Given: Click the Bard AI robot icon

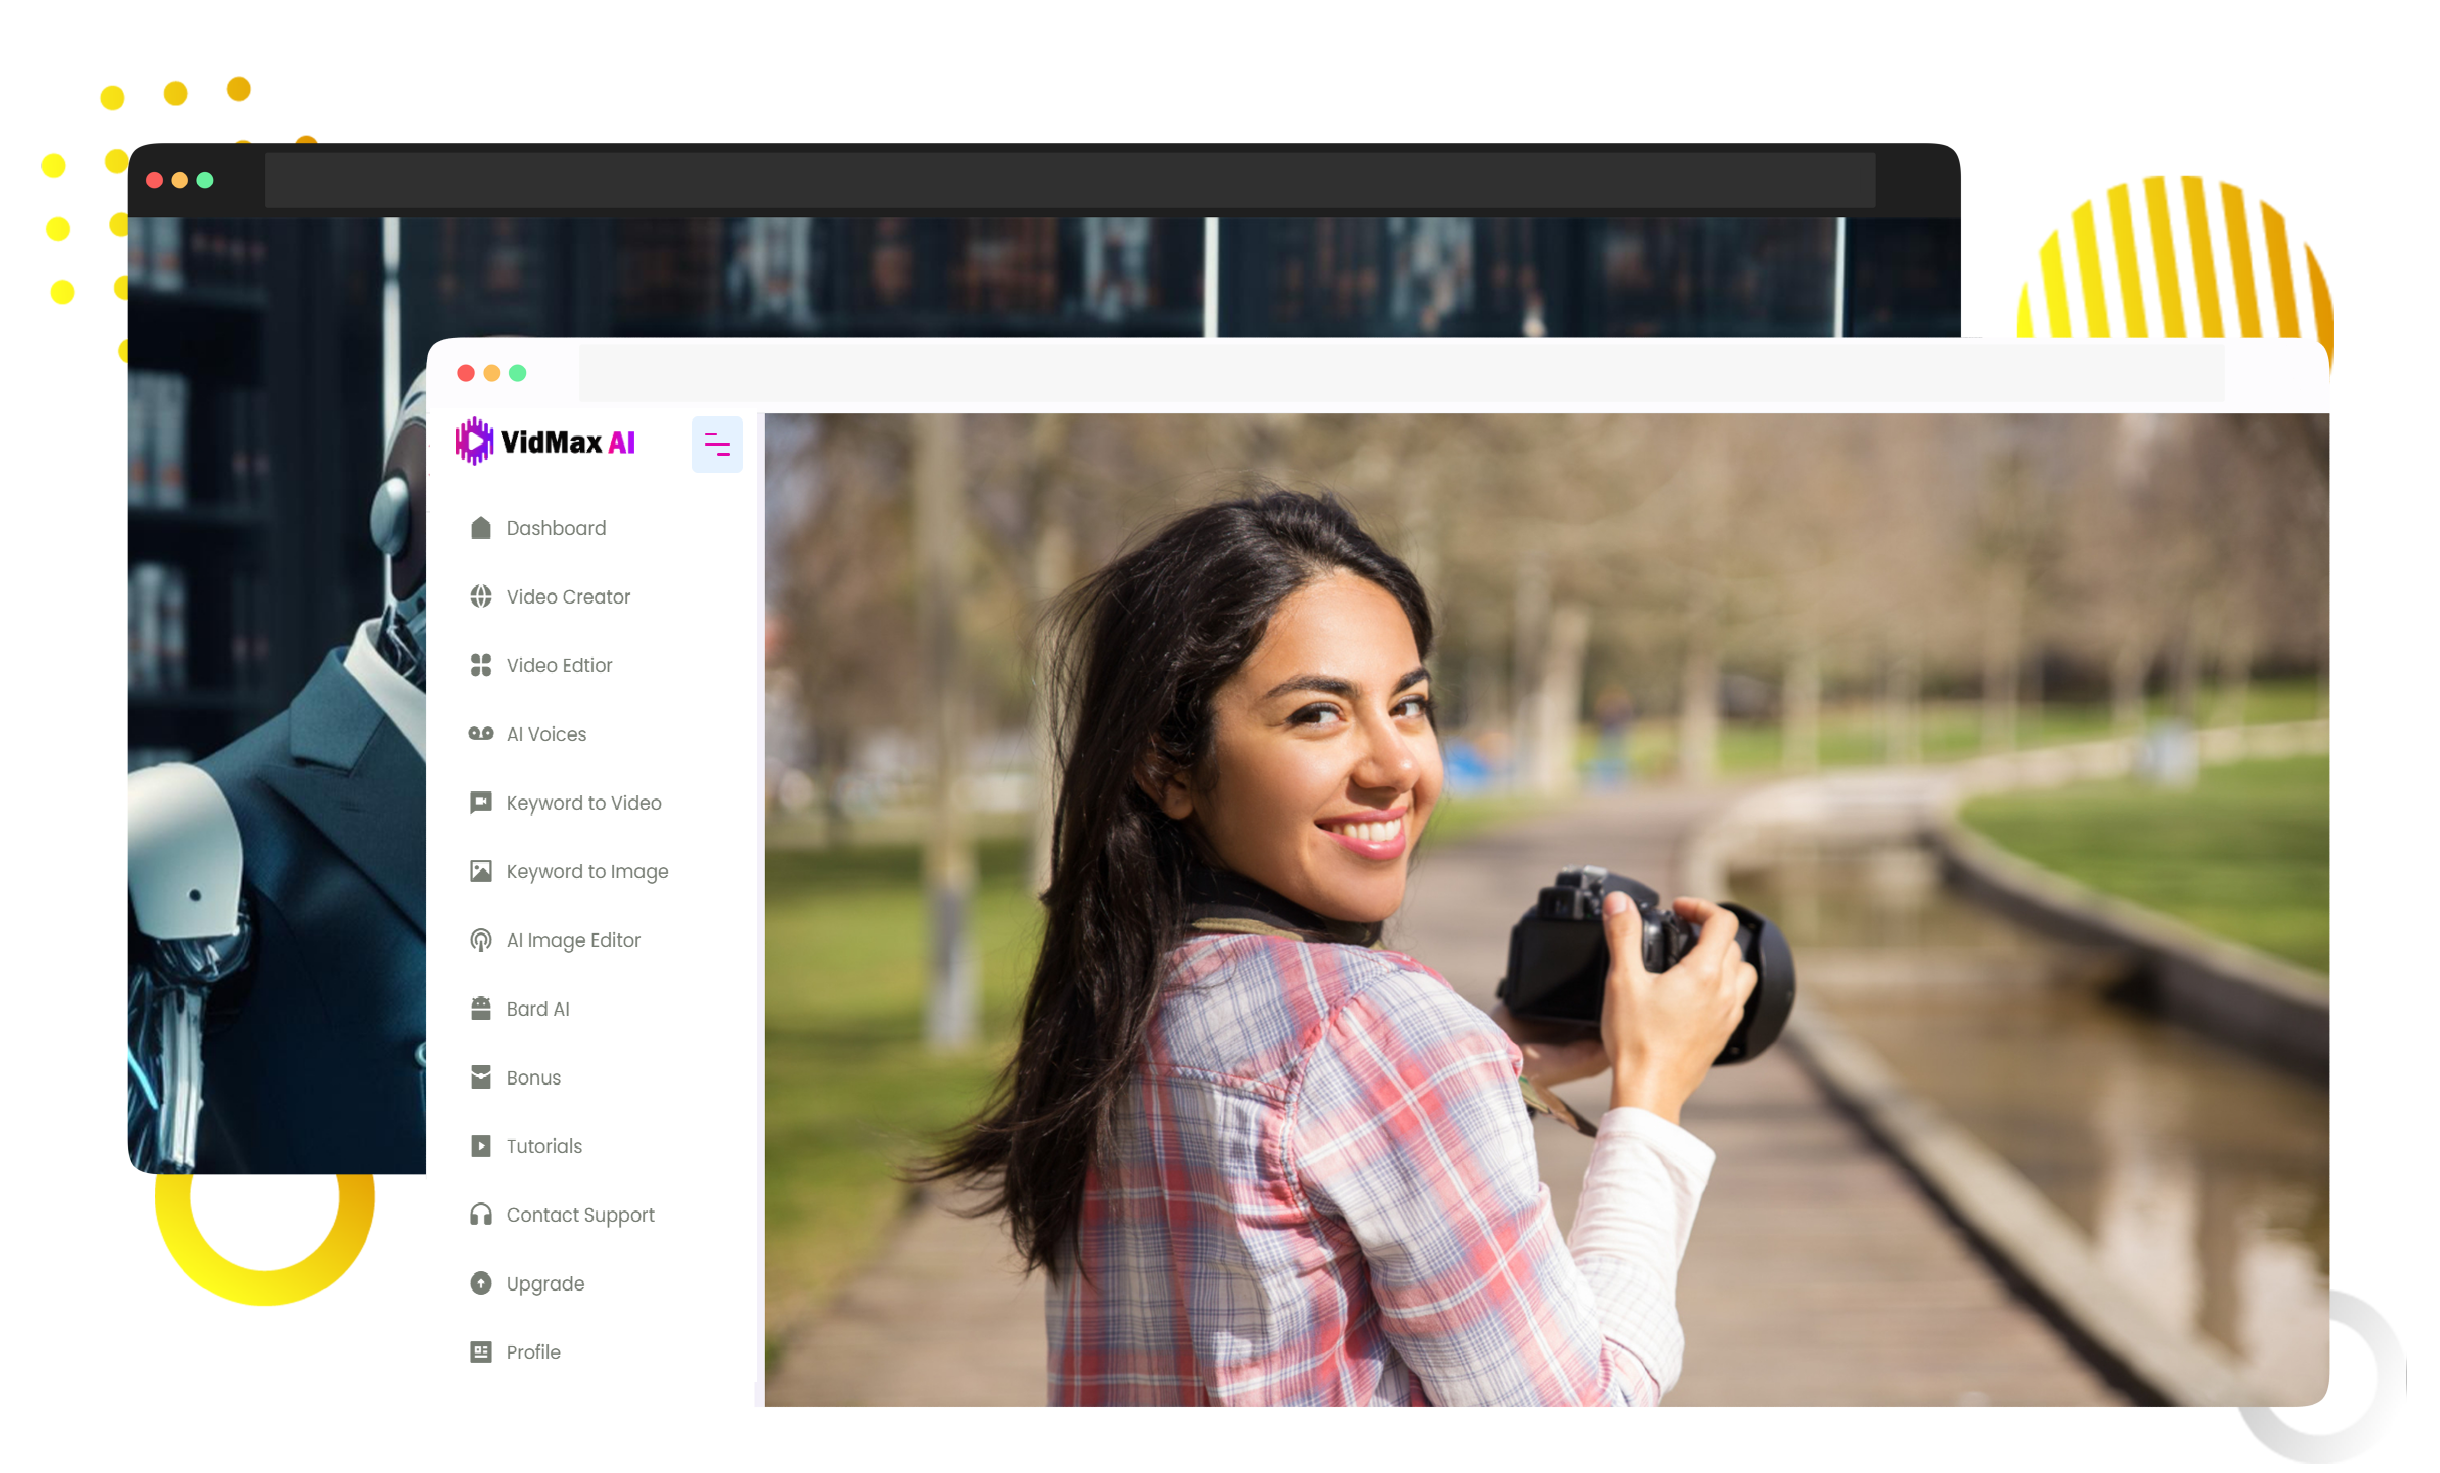Looking at the screenshot, I should click(480, 1008).
